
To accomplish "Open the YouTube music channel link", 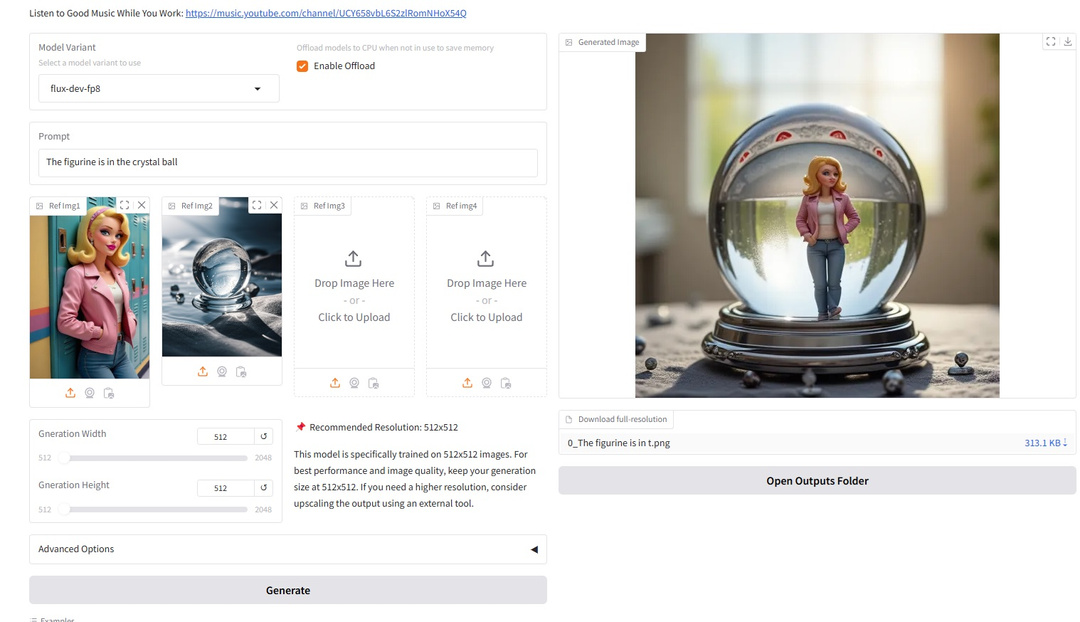I will (x=326, y=13).
